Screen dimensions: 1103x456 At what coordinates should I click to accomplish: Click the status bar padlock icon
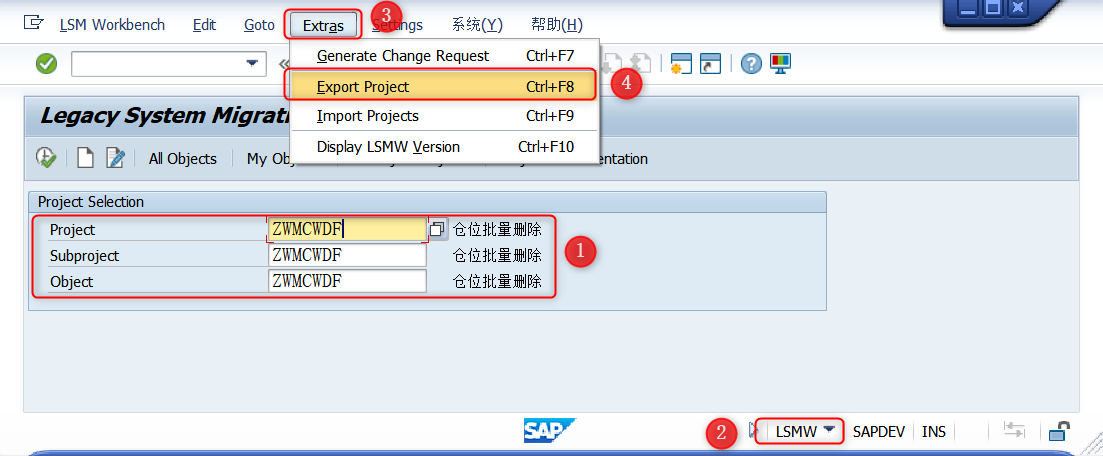click(x=1059, y=430)
